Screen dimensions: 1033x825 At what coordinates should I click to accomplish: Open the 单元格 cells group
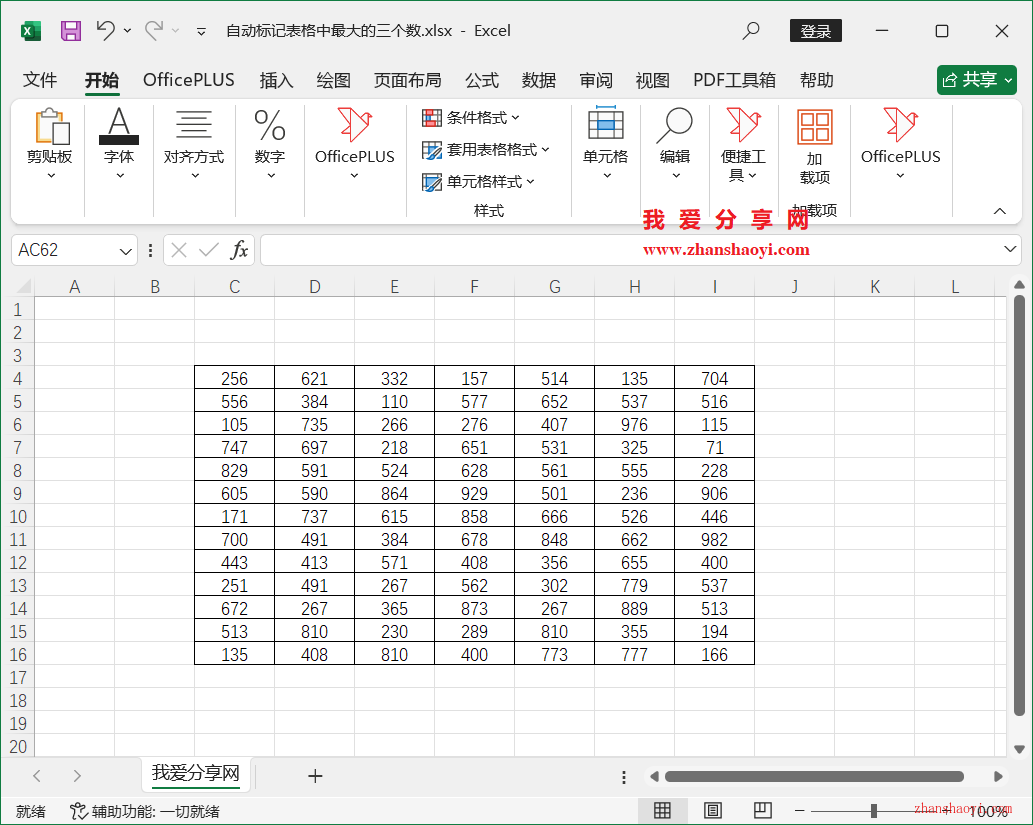point(606,144)
